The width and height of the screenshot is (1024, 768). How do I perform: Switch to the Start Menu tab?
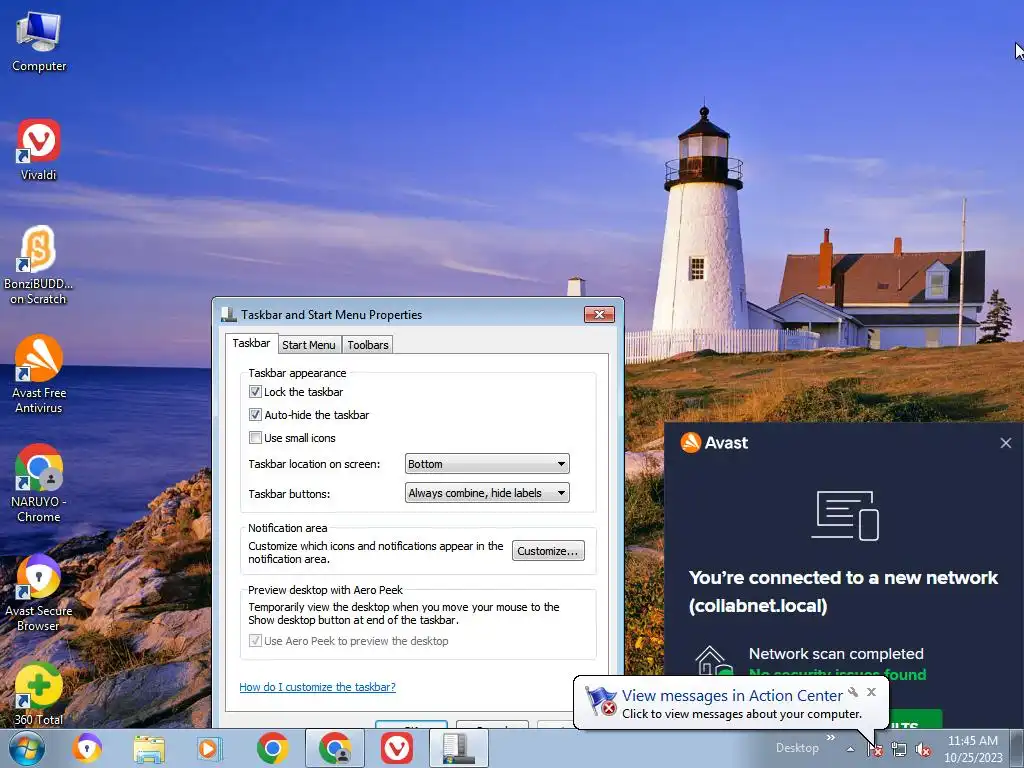click(x=309, y=345)
